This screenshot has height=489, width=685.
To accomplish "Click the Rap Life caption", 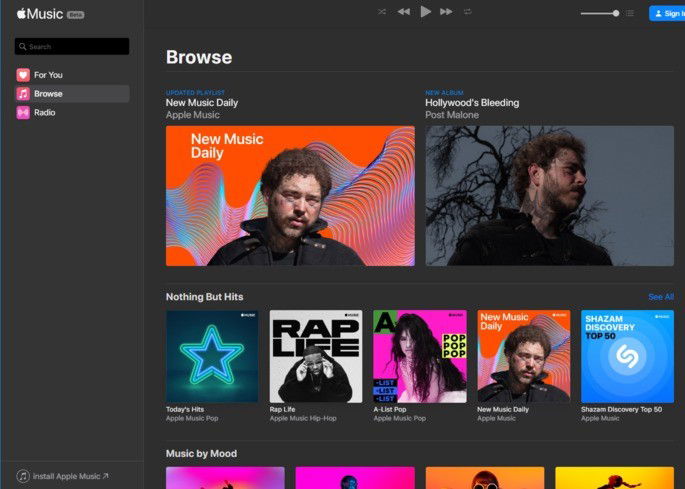I will [x=283, y=409].
